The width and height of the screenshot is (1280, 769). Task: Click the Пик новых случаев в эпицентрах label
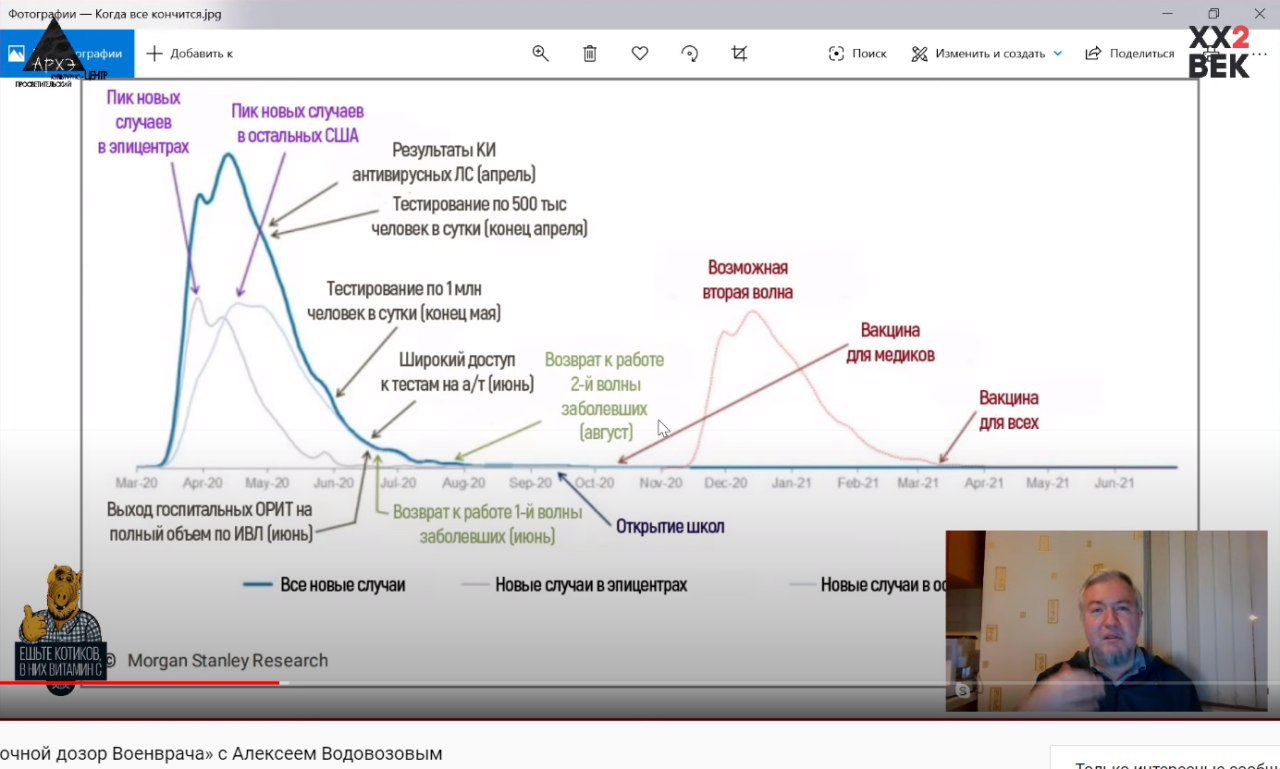pos(144,122)
